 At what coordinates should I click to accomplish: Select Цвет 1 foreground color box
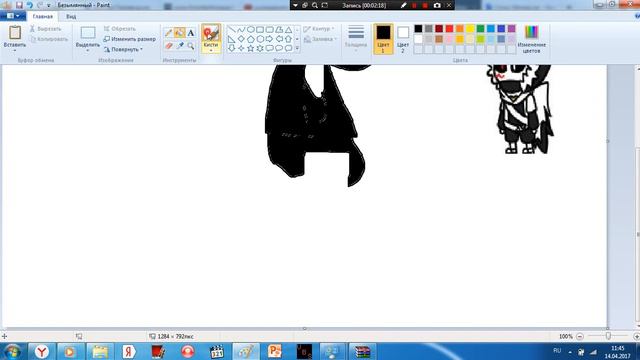pyautogui.click(x=383, y=39)
